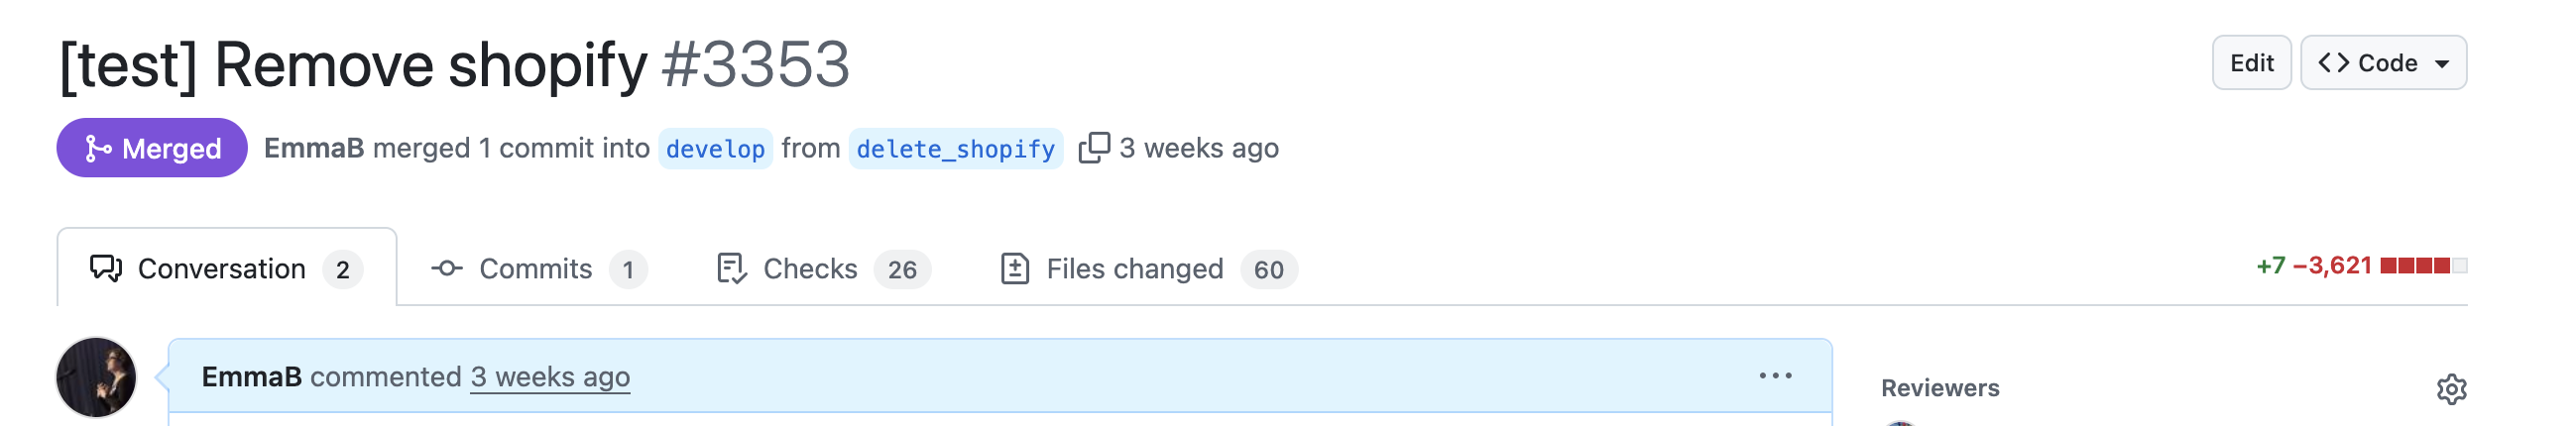Screen dimensions: 2576x426
Task: Click the comment's '3 weeks ago' timestamp
Action: tap(550, 377)
